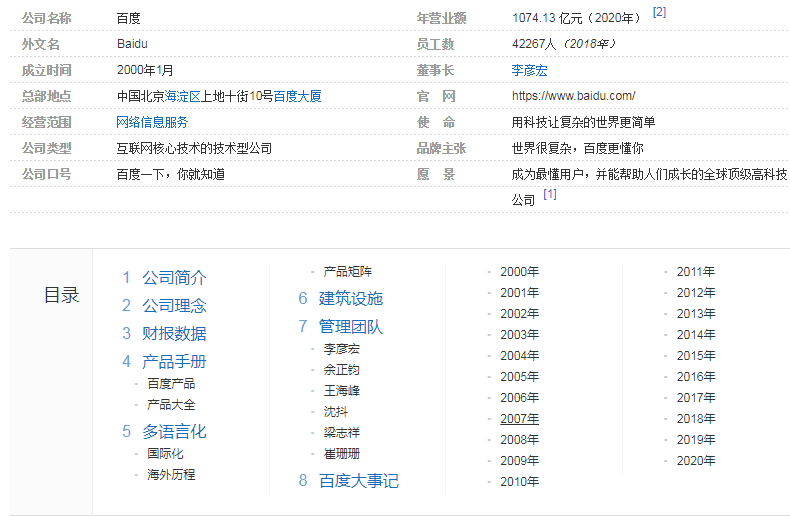
Task: Go to 梁志祥 in contents
Action: pos(342,433)
